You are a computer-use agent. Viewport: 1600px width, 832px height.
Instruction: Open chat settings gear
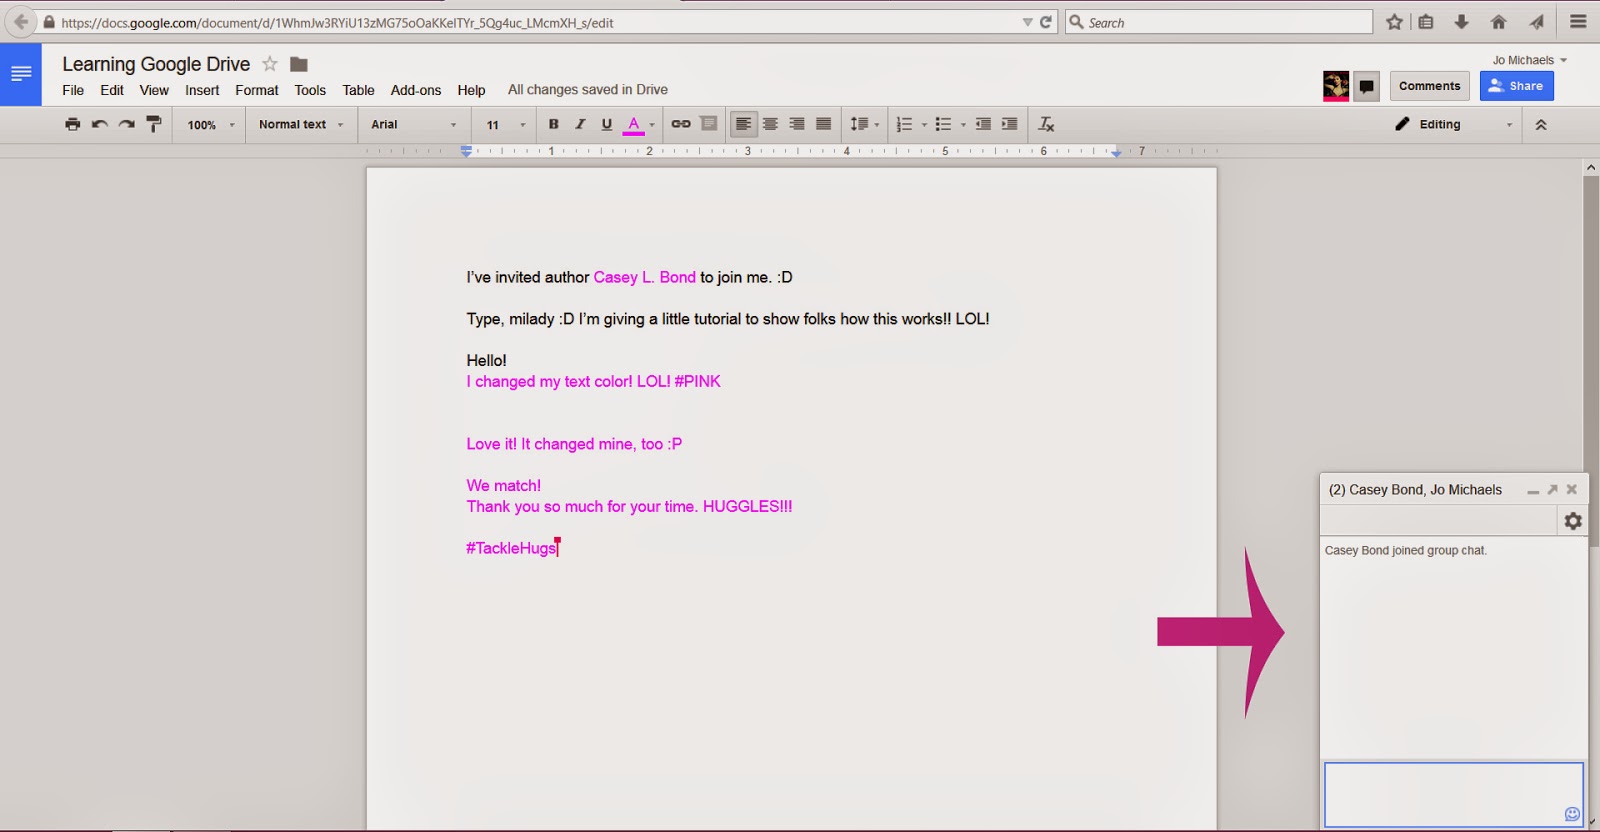[1573, 521]
